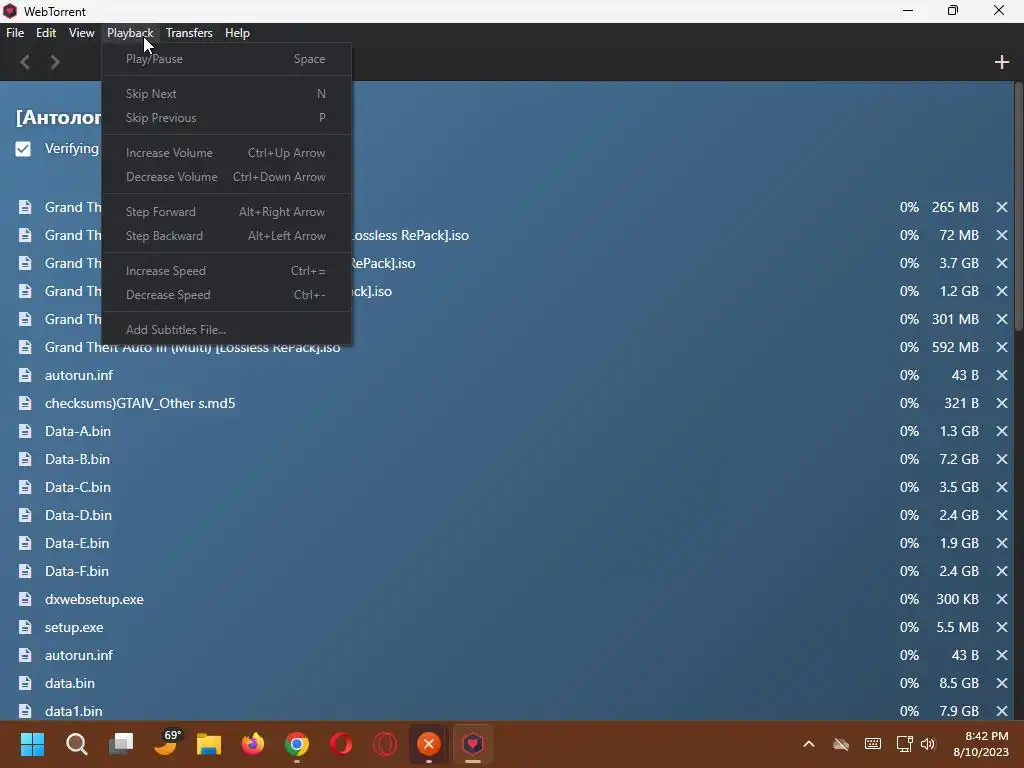Remove the 72 MB iso file
The image size is (1024, 768).
(1002, 235)
